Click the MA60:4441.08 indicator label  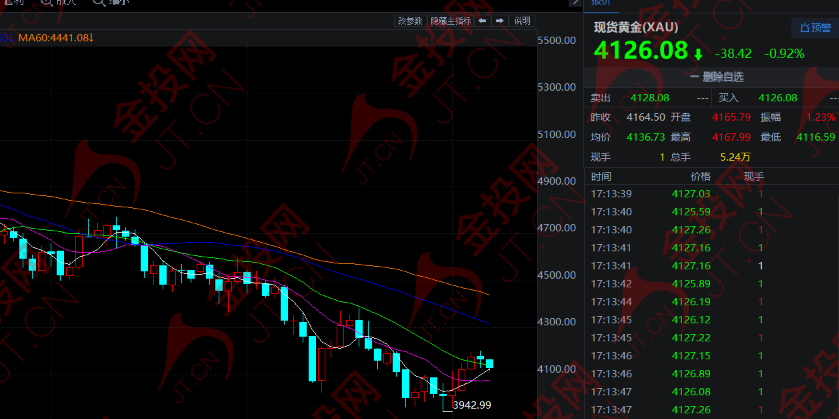pyautogui.click(x=56, y=38)
